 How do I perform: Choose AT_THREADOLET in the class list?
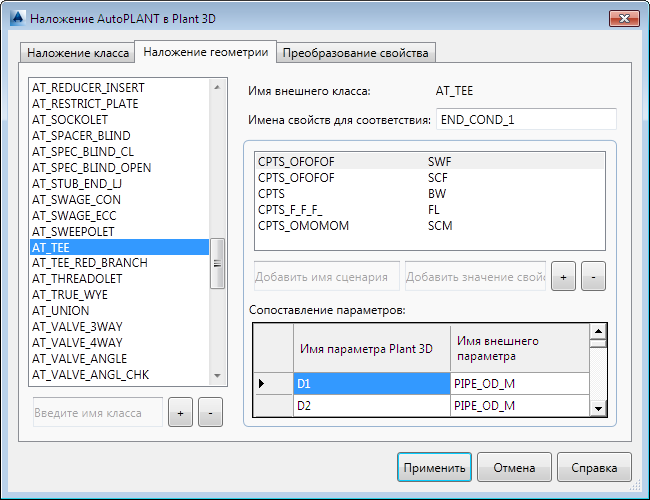tap(119, 279)
